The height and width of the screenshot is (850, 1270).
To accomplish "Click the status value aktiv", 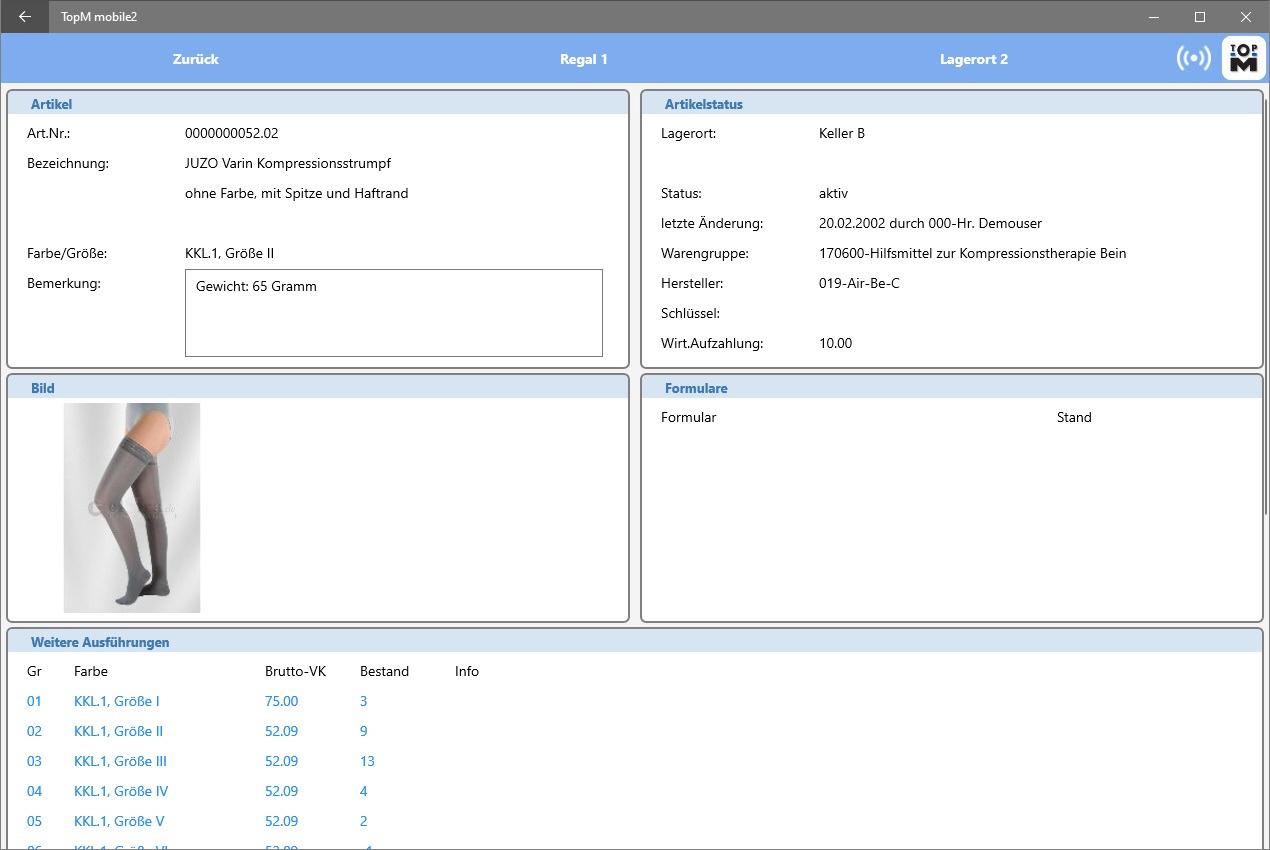I will coord(834,193).
